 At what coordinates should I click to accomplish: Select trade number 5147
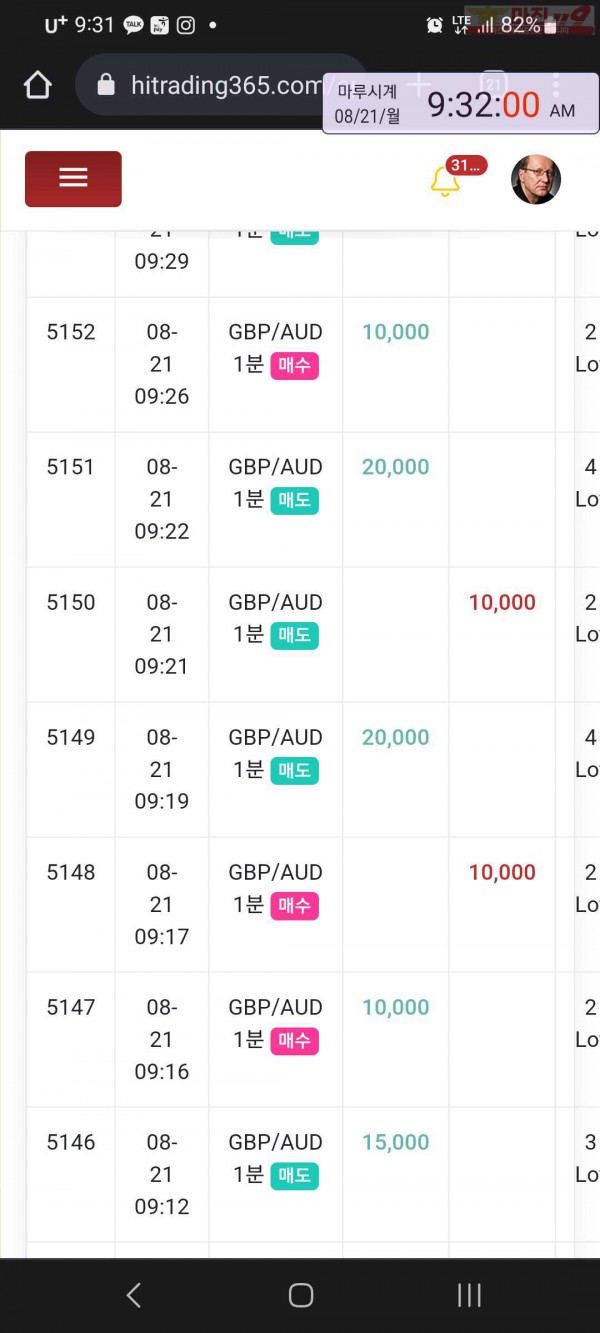(x=71, y=1007)
